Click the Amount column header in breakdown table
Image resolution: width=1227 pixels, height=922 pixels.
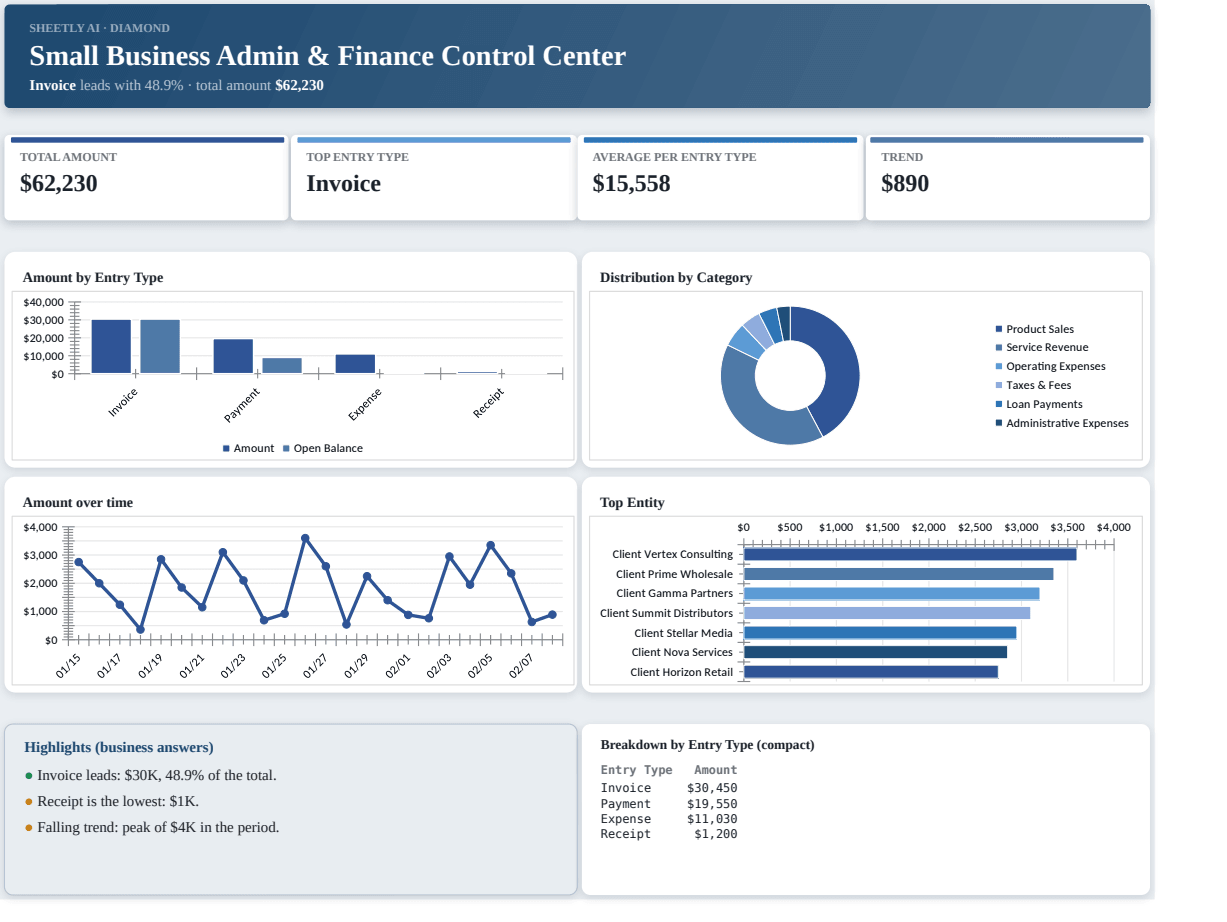point(716,770)
